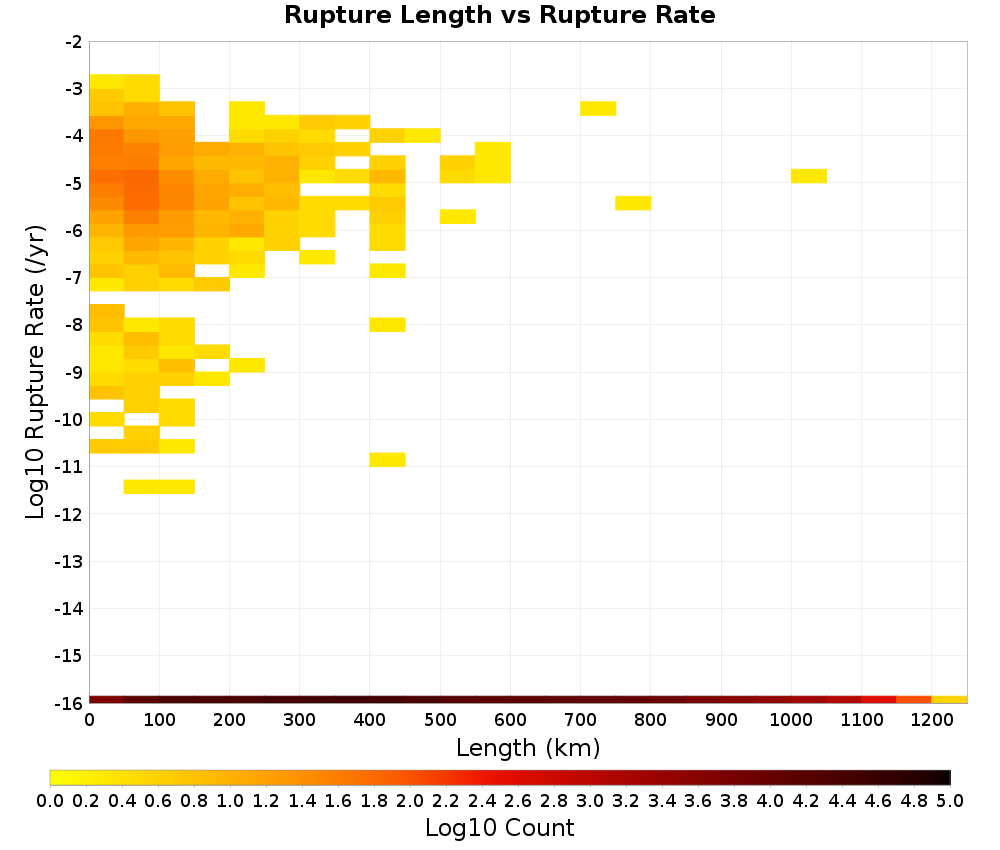The width and height of the screenshot is (1000, 850).
Task: Click the "Length (km)" x-axis label
Action: coord(528,747)
